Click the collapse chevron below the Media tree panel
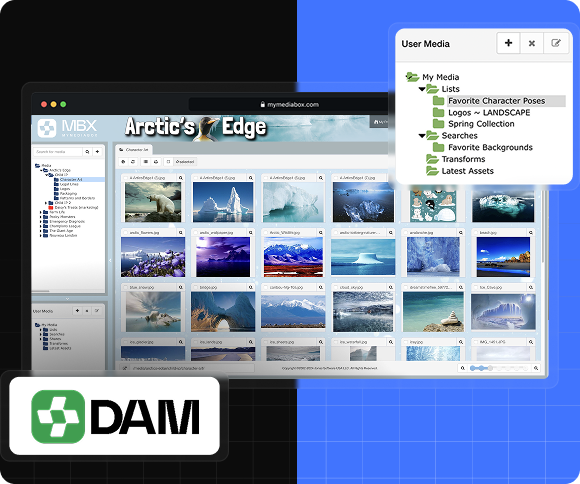This screenshot has height=484, width=580. point(67,299)
